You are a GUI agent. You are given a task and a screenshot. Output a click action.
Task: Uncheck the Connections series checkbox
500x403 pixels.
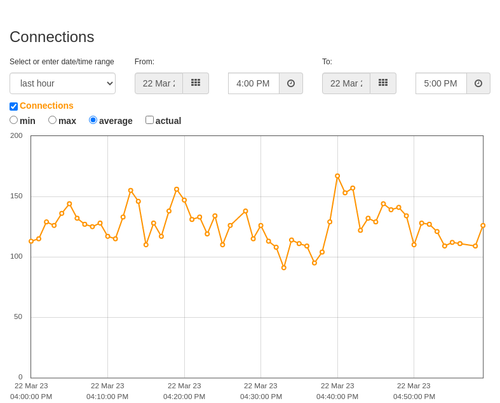point(14,106)
